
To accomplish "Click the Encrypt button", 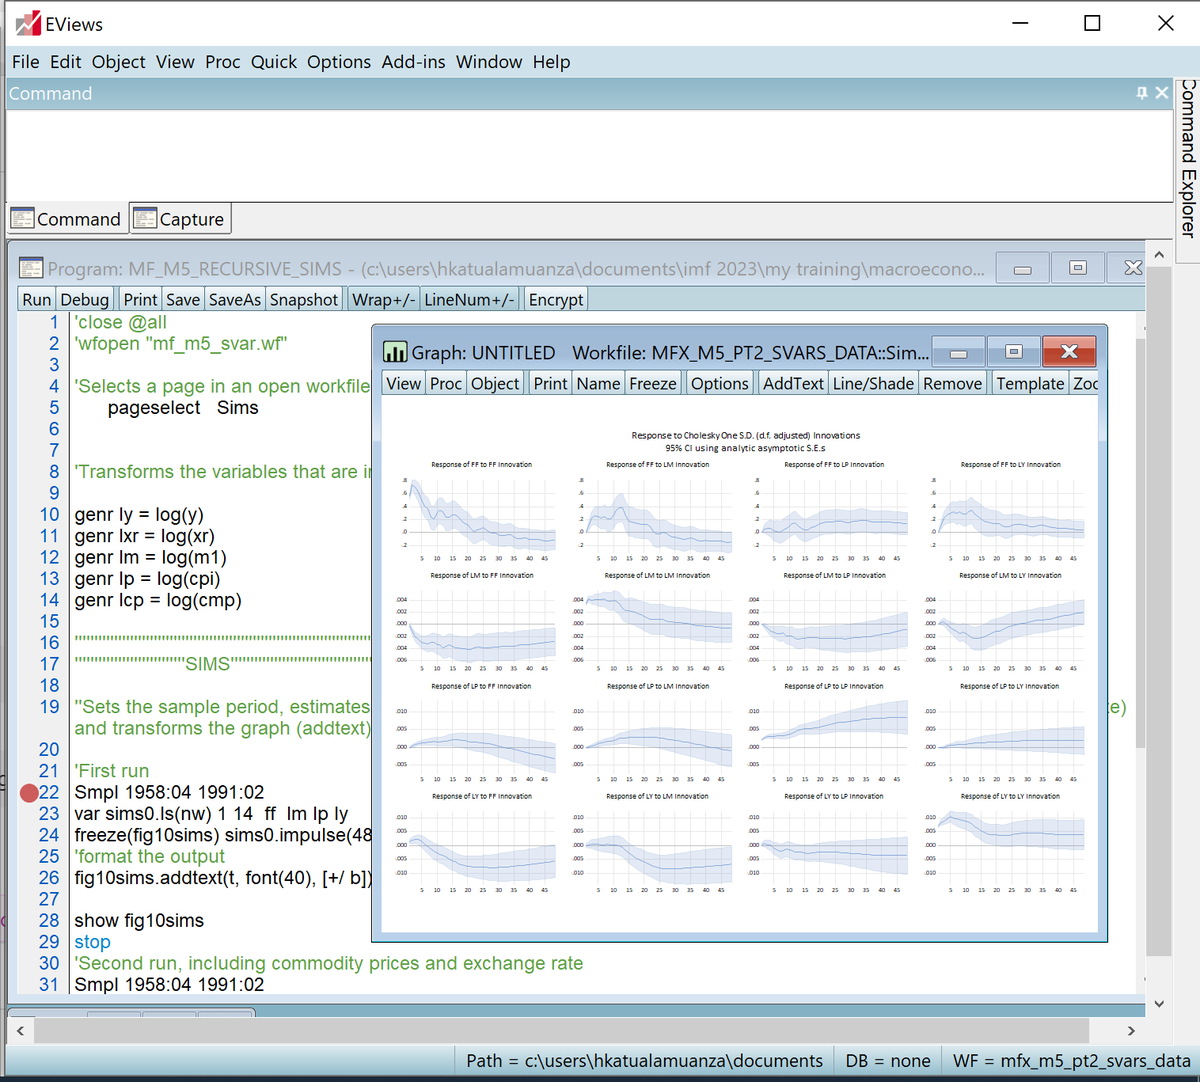I will (x=556, y=299).
